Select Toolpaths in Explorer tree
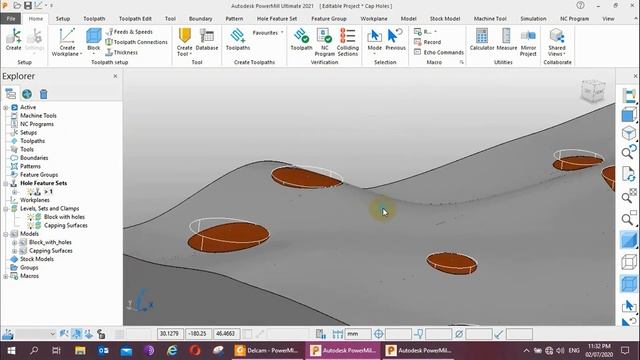 coord(32,141)
